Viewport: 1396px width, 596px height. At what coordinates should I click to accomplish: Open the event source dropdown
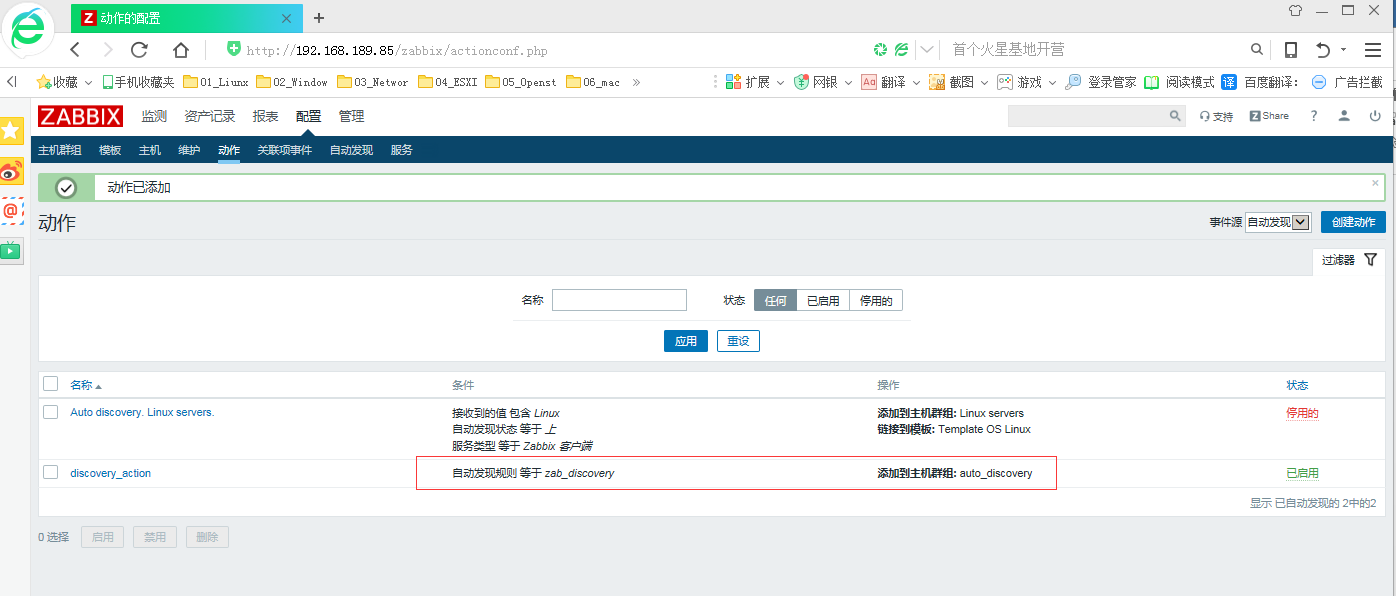point(1277,222)
